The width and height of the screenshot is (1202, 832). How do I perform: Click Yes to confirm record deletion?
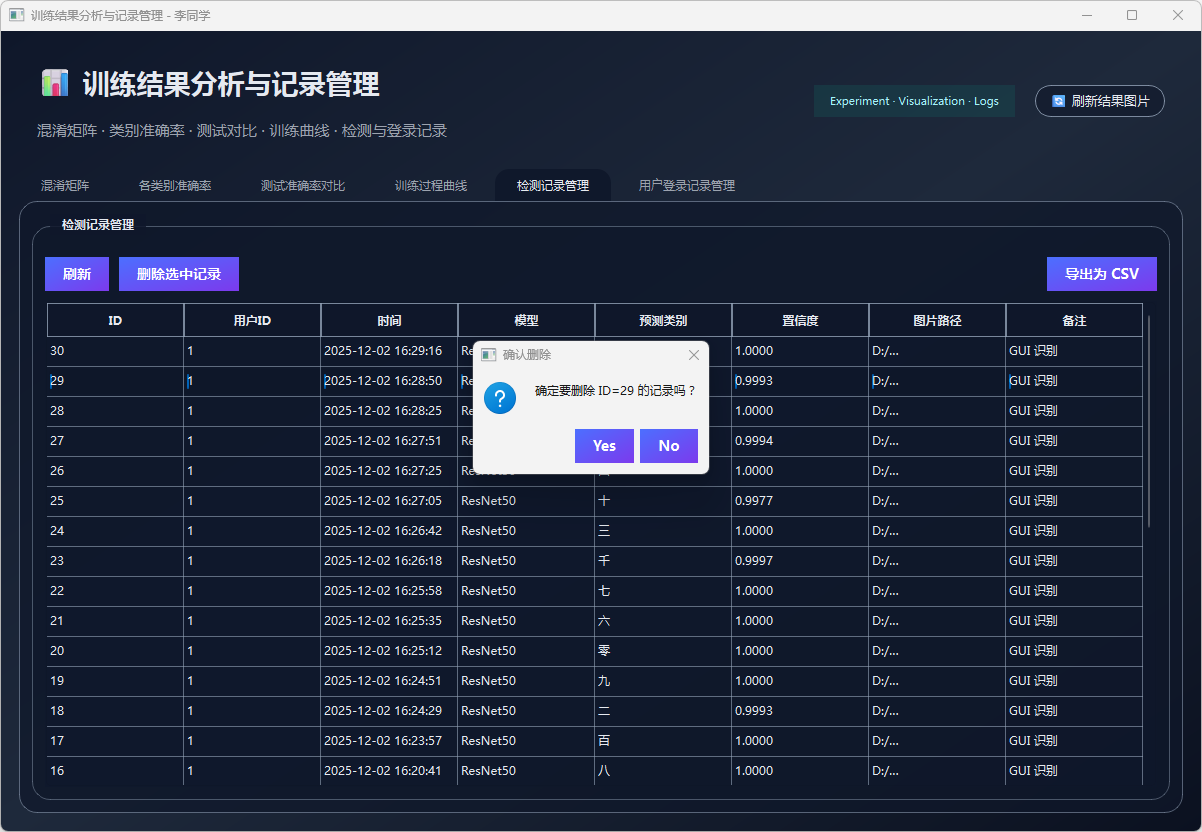click(x=604, y=446)
